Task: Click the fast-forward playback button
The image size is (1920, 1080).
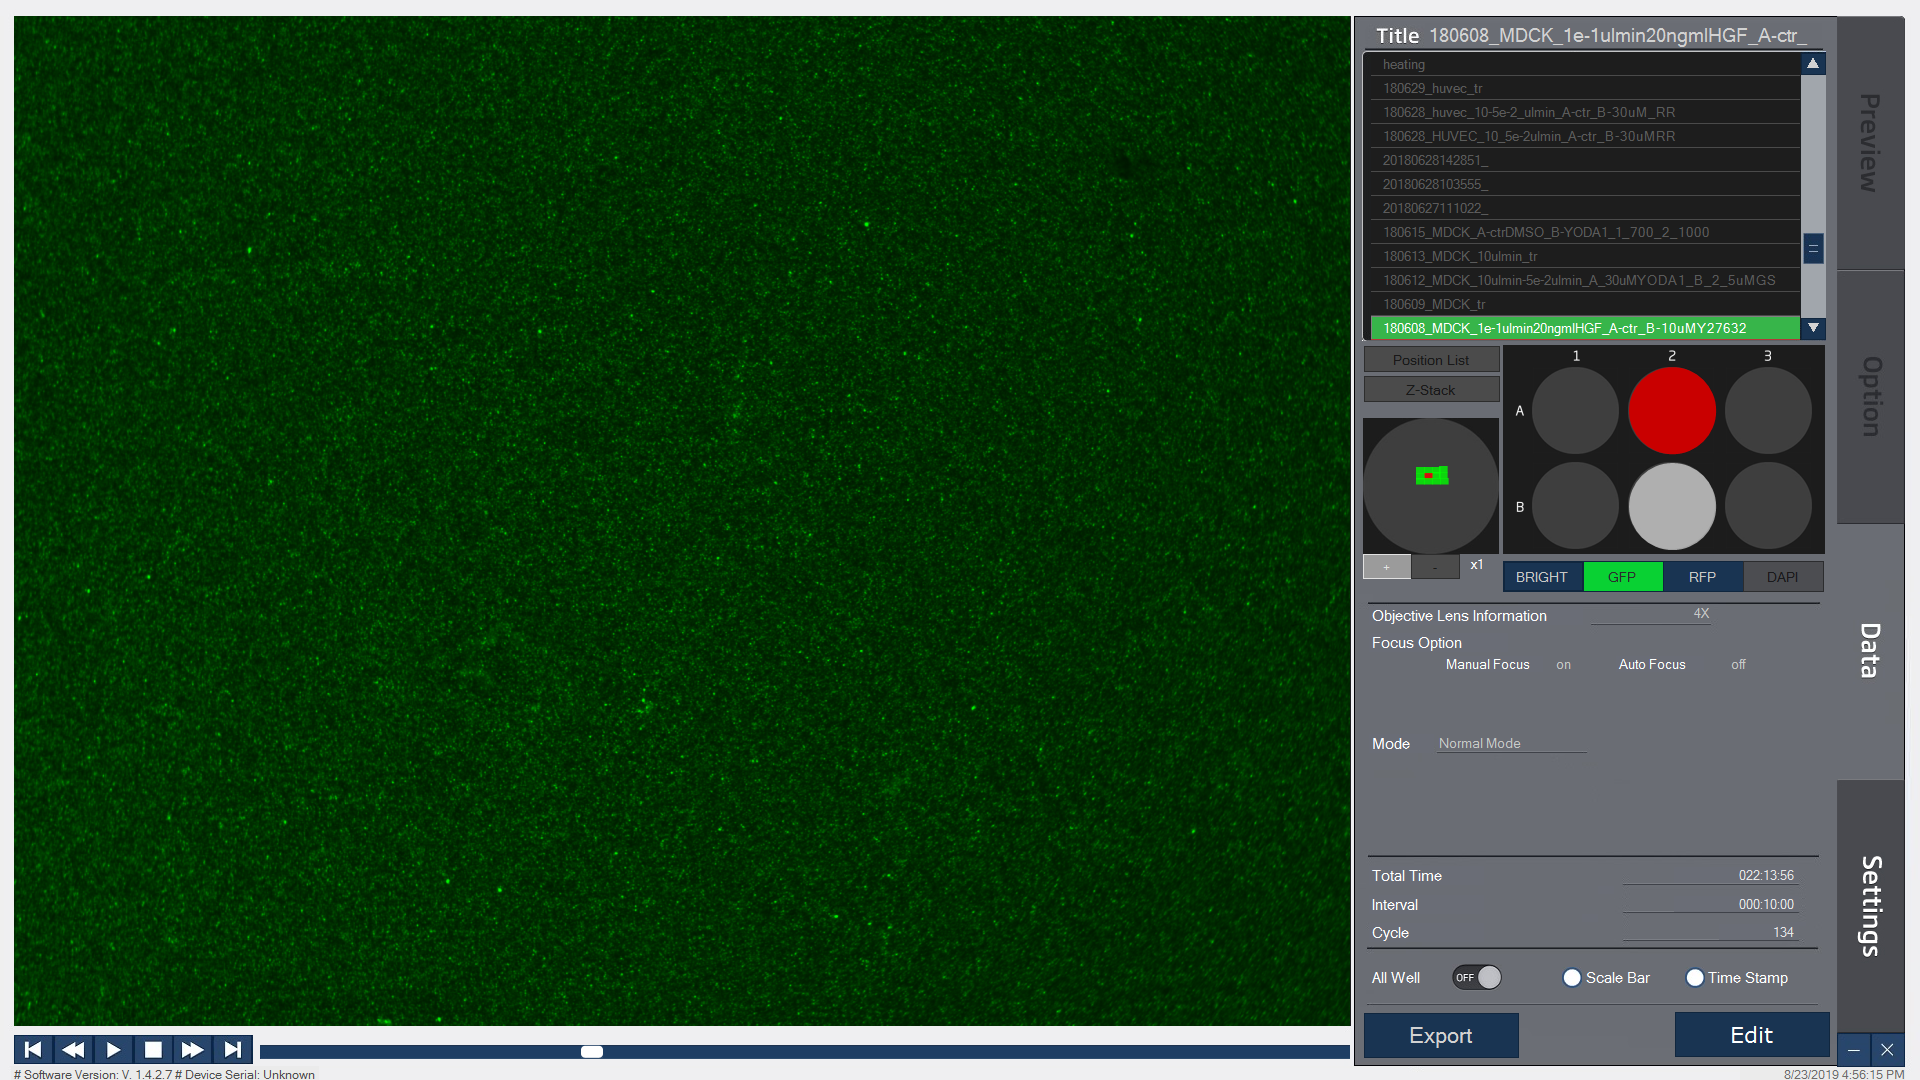Action: pos(192,1049)
